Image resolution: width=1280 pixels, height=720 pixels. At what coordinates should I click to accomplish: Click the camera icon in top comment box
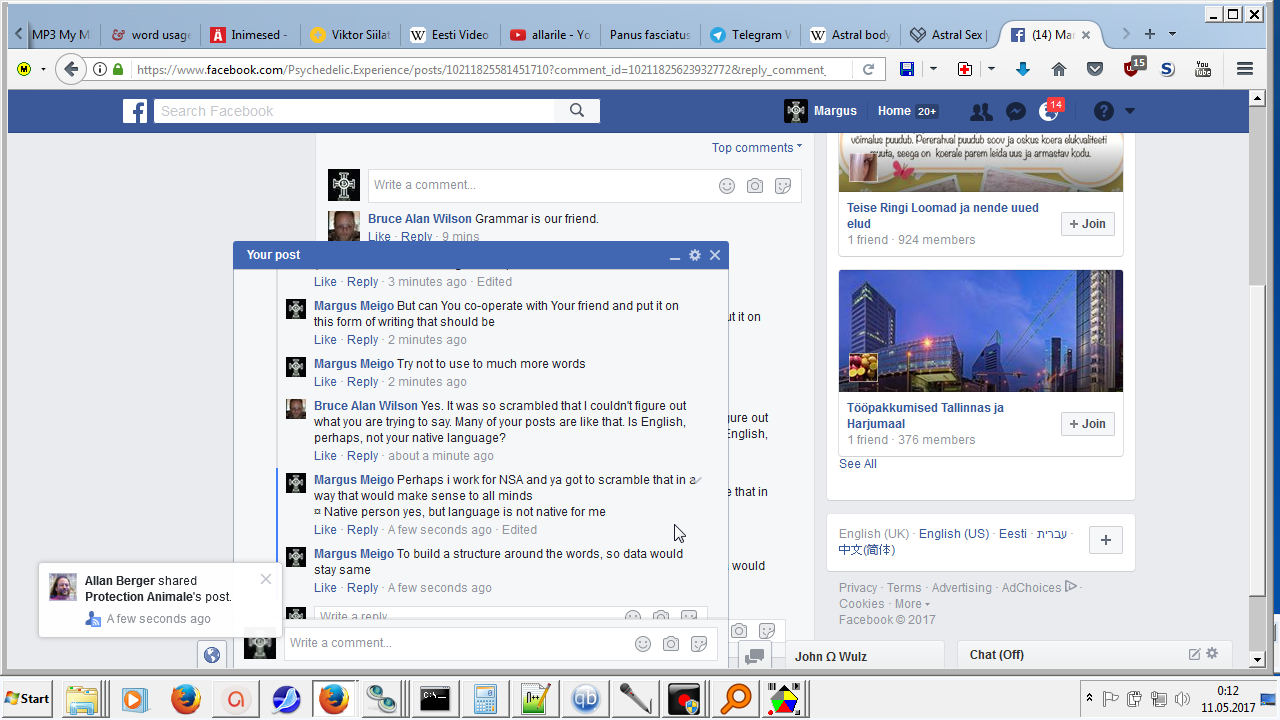click(755, 186)
